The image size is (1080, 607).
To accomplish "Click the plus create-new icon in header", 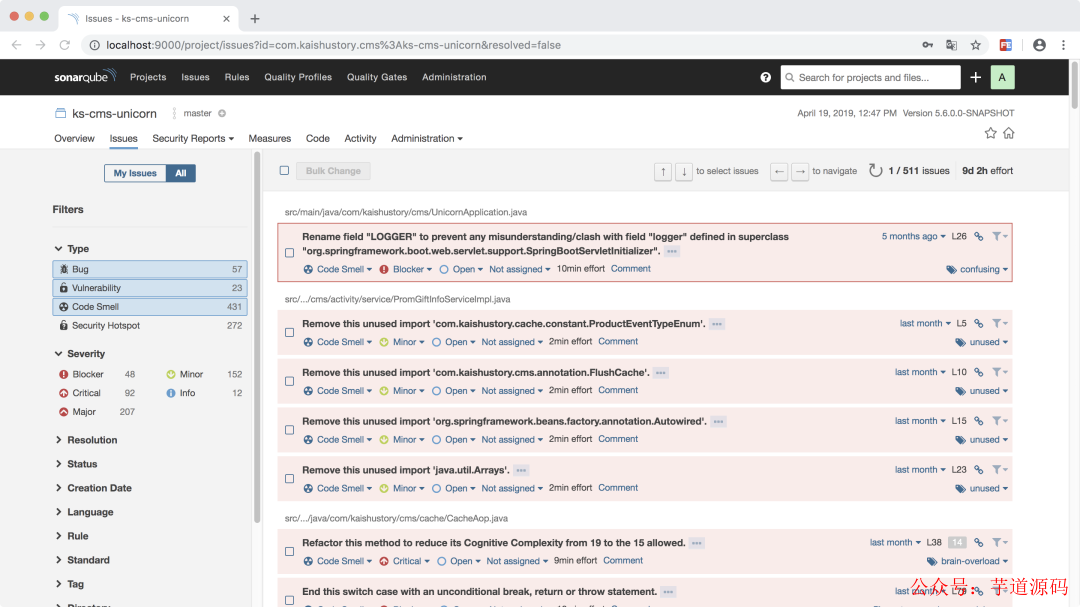I will pyautogui.click(x=975, y=77).
